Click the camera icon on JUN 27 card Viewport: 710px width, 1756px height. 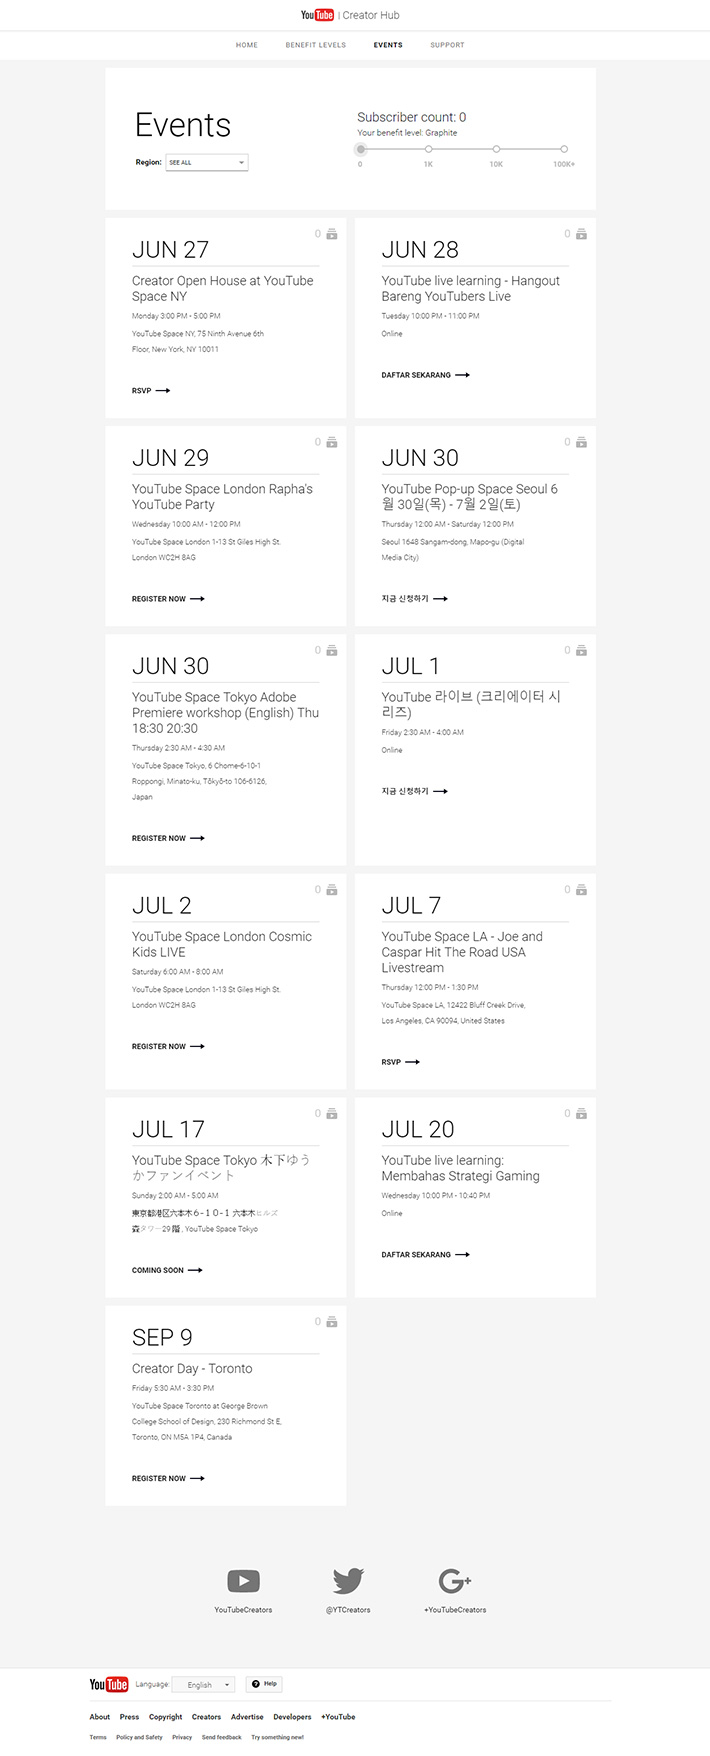(332, 234)
